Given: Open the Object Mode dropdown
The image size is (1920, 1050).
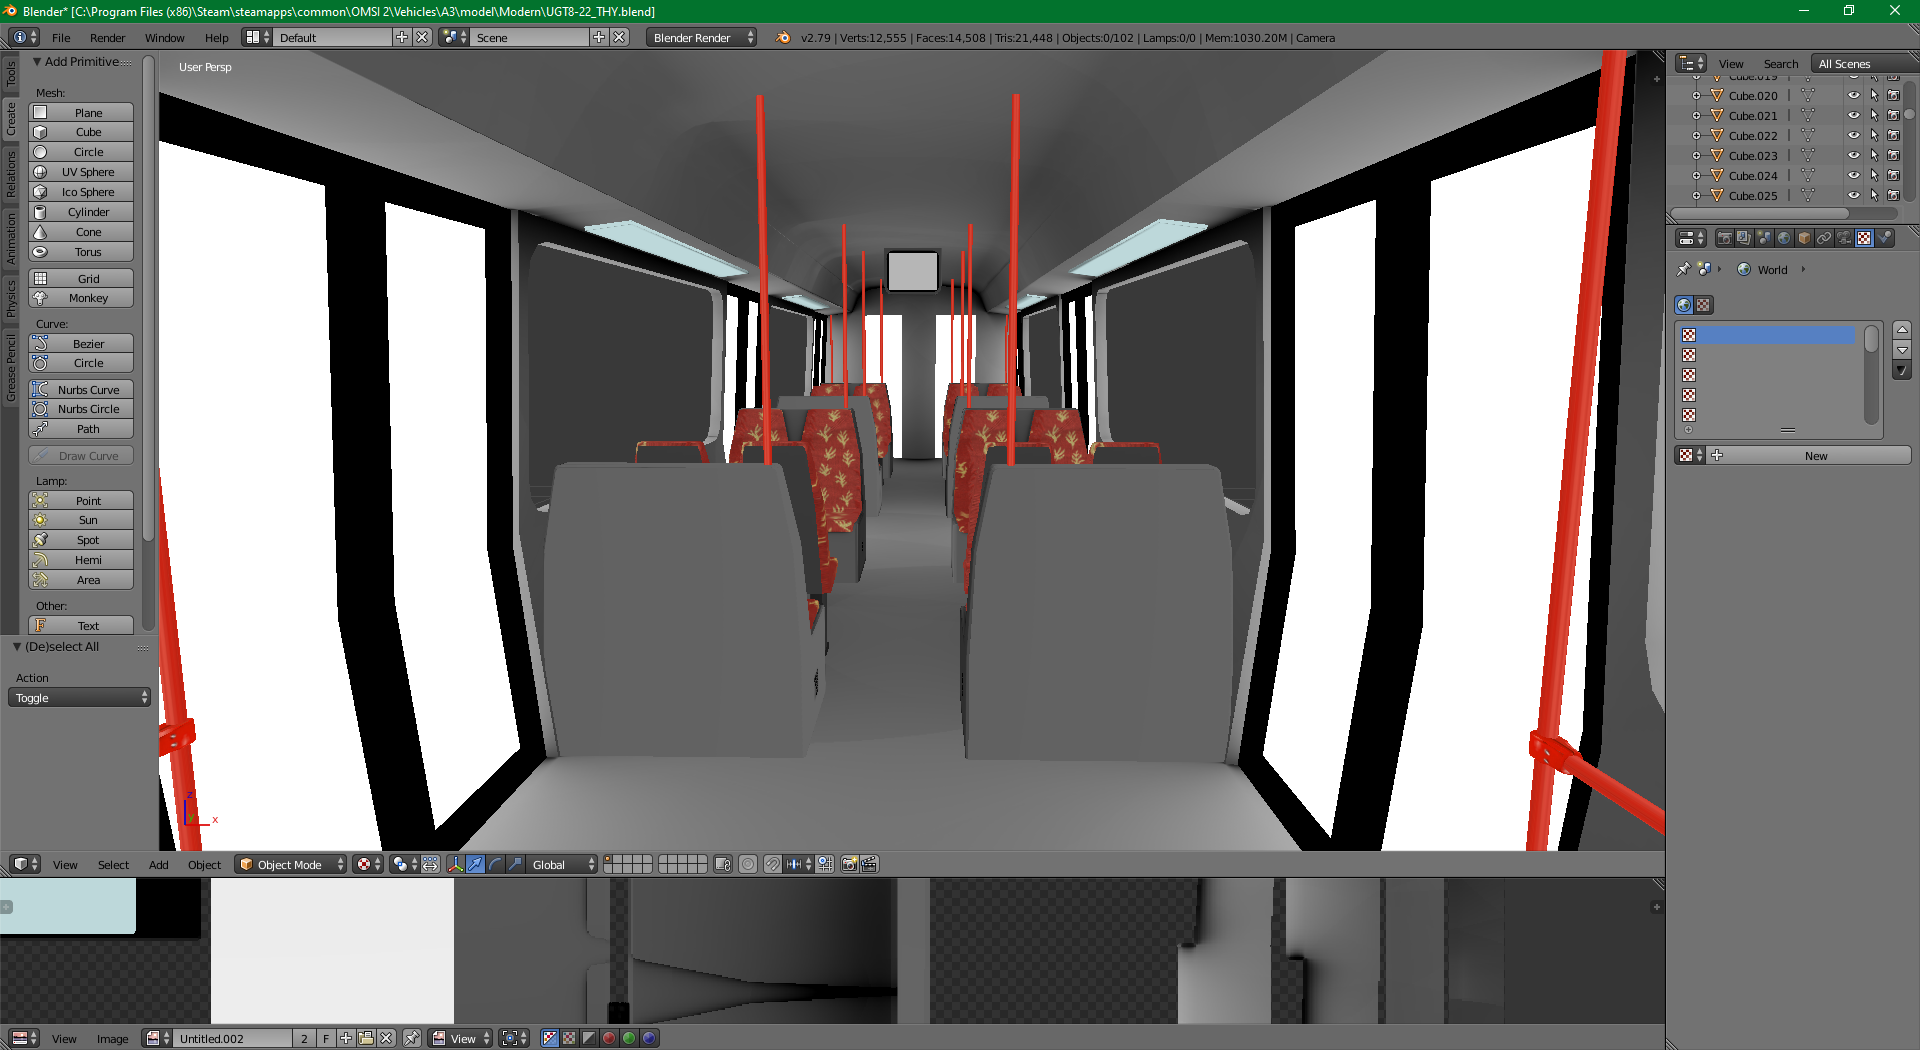Looking at the screenshot, I should coord(290,864).
